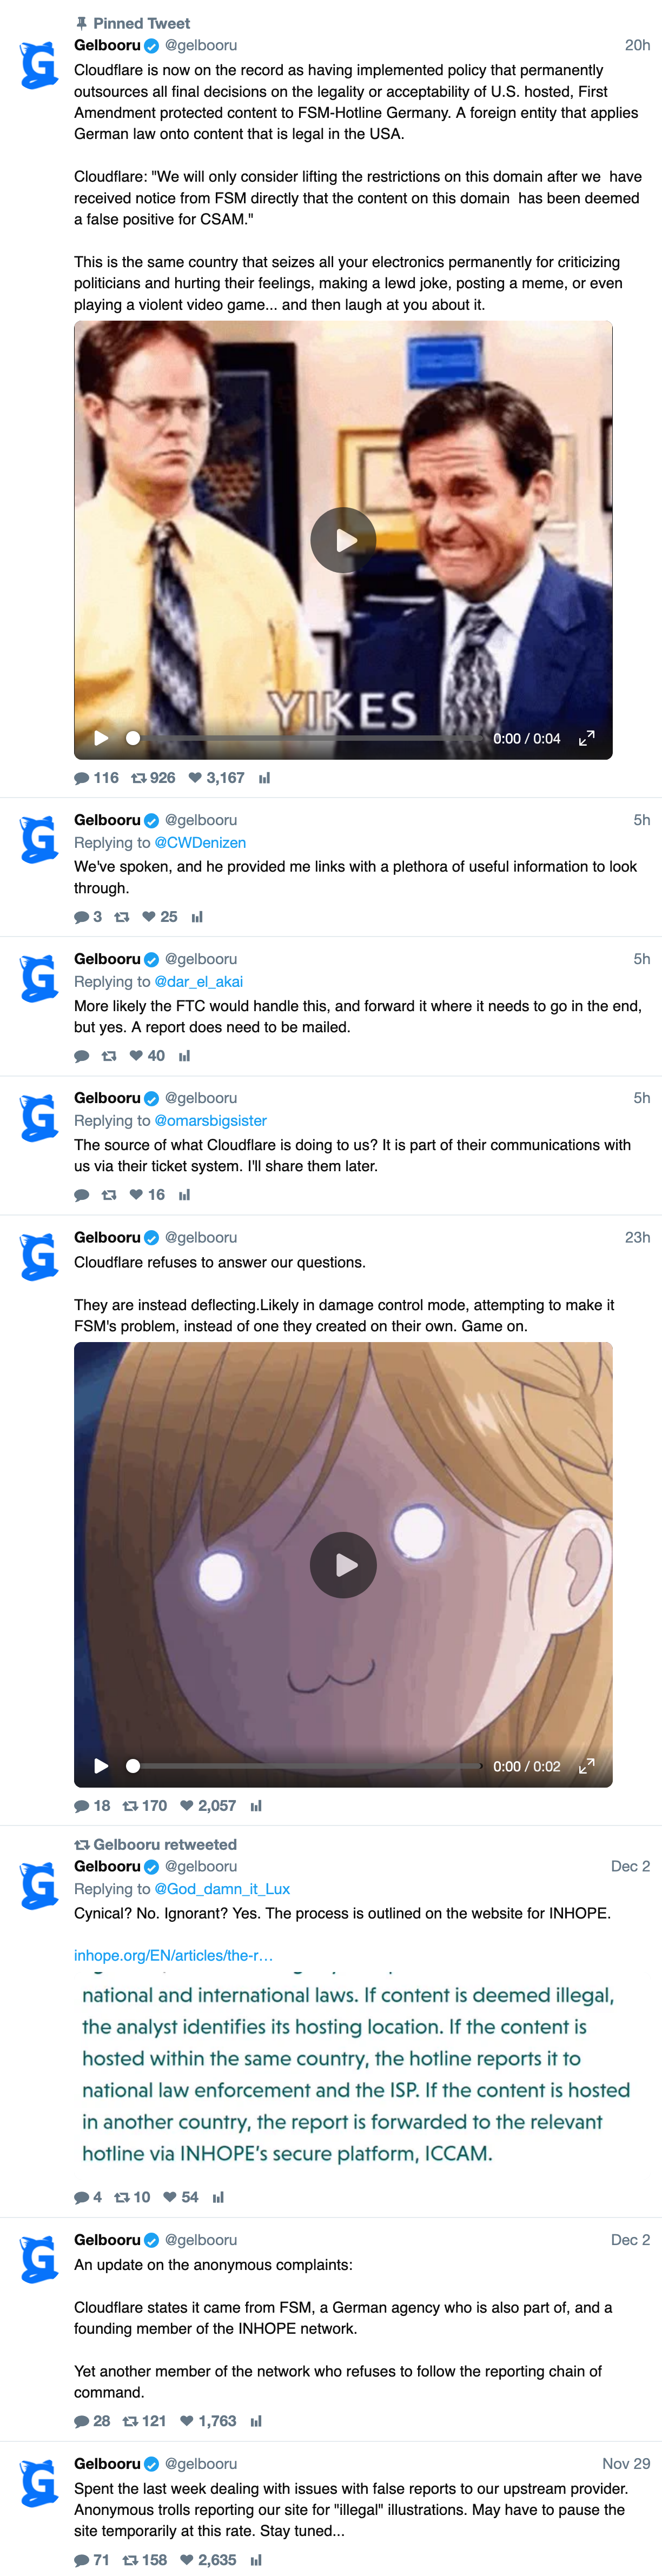Open the @CWDenizen profile link
662x2576 pixels.
(200, 843)
